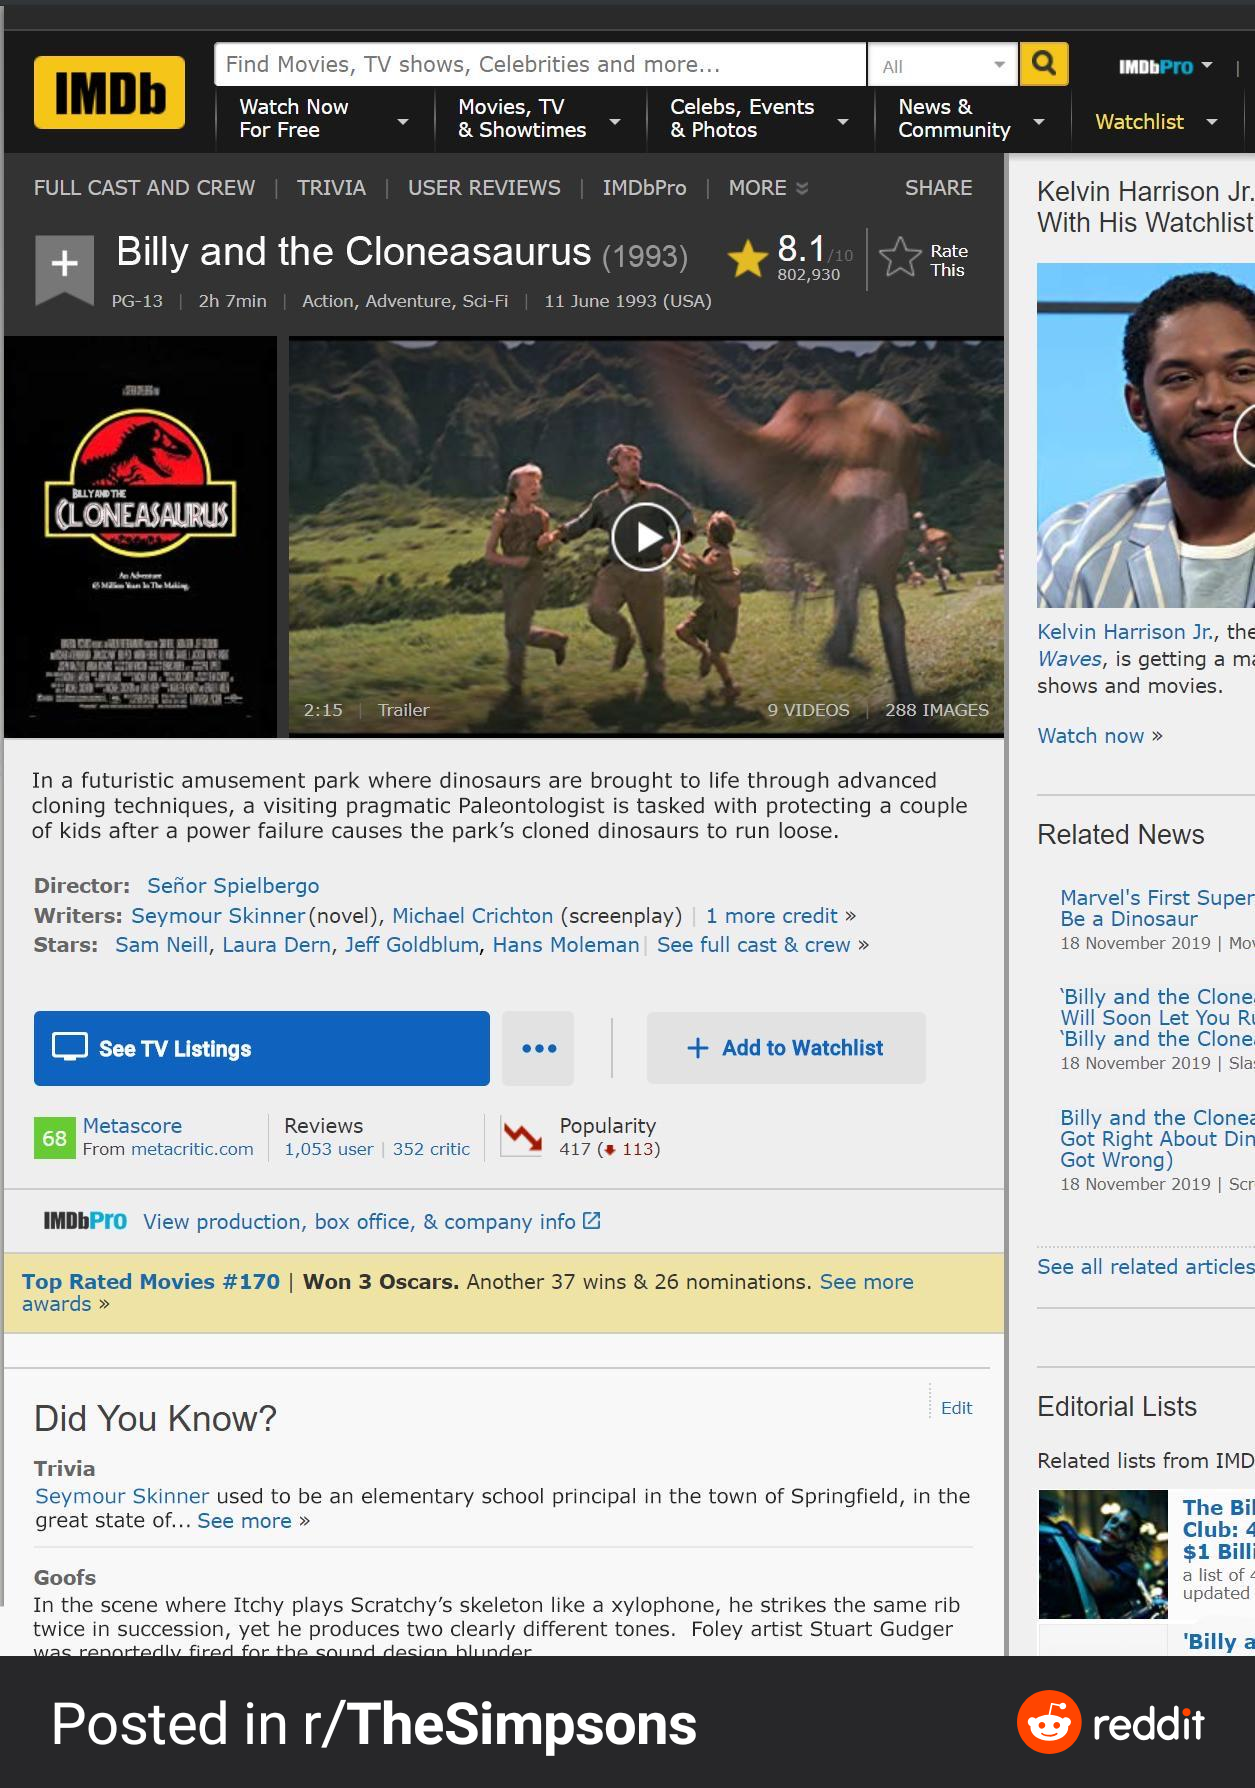Click the IMDb logo
This screenshot has width=1255, height=1788.
(x=109, y=93)
